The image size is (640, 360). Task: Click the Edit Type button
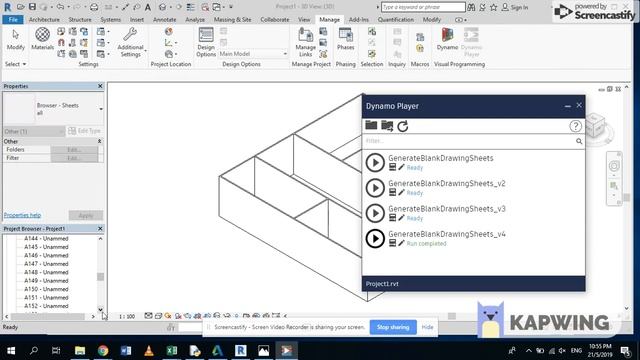pos(85,131)
